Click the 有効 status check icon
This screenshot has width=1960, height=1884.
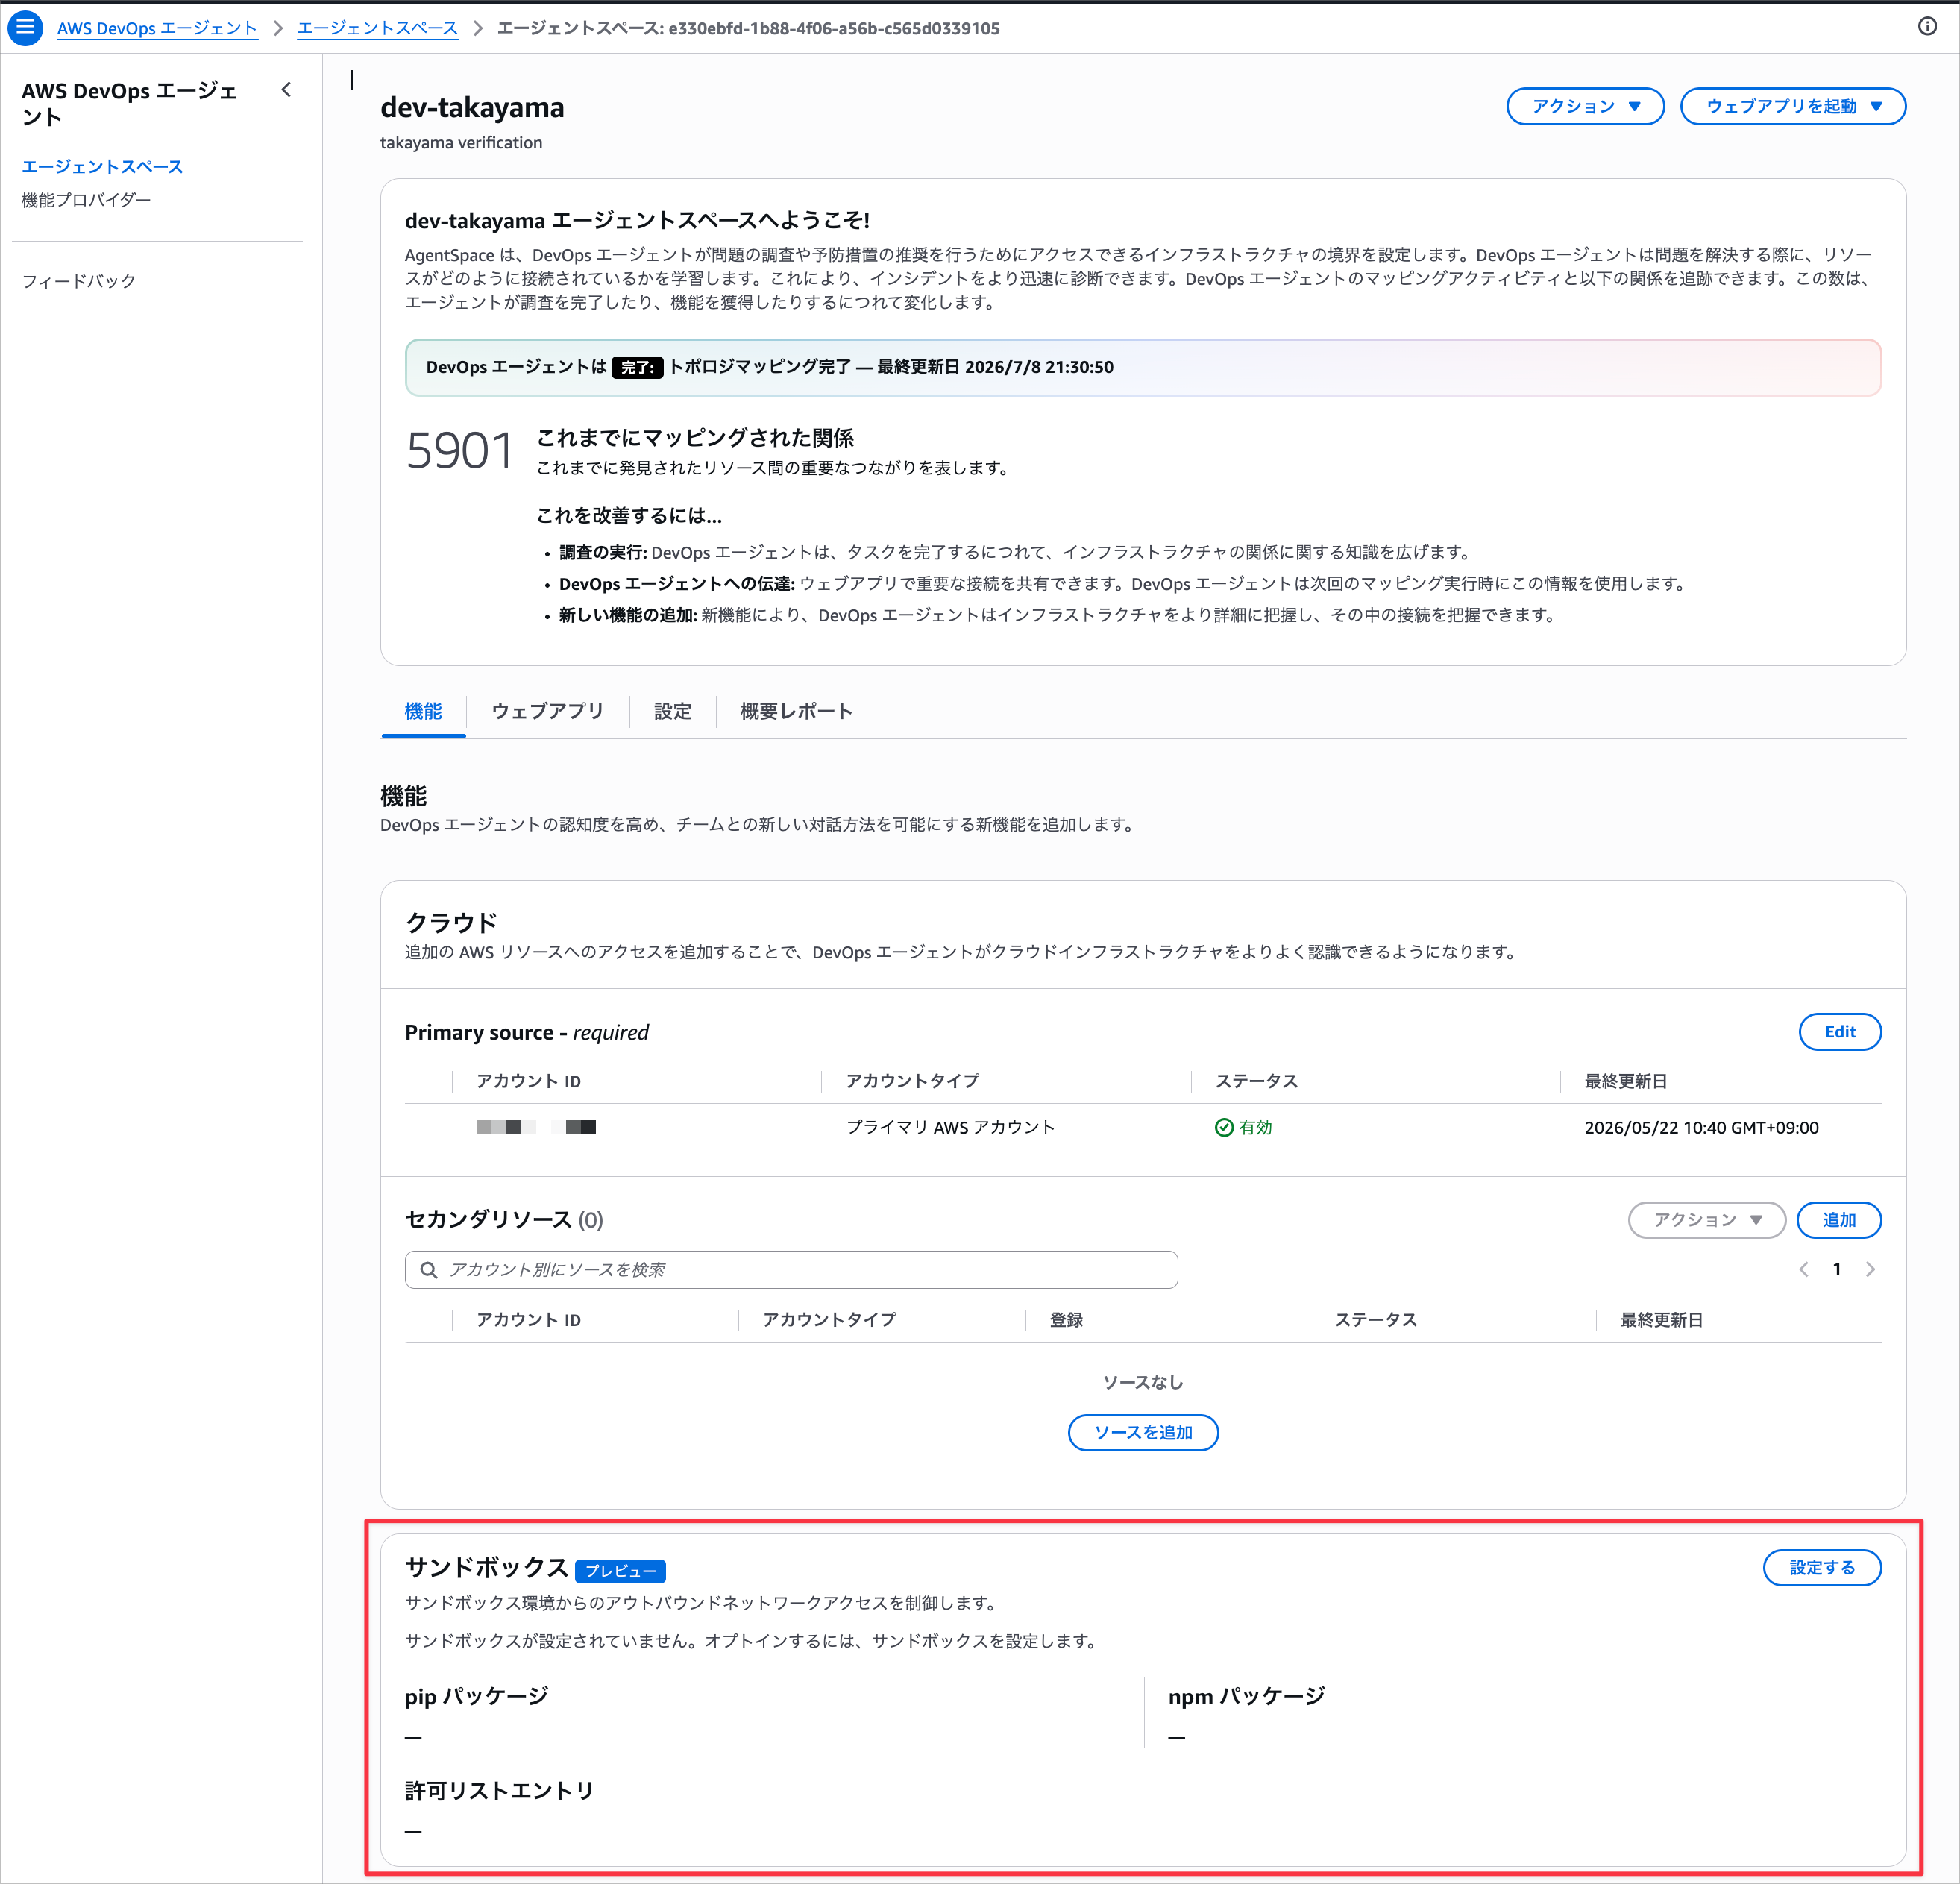coord(1224,1128)
